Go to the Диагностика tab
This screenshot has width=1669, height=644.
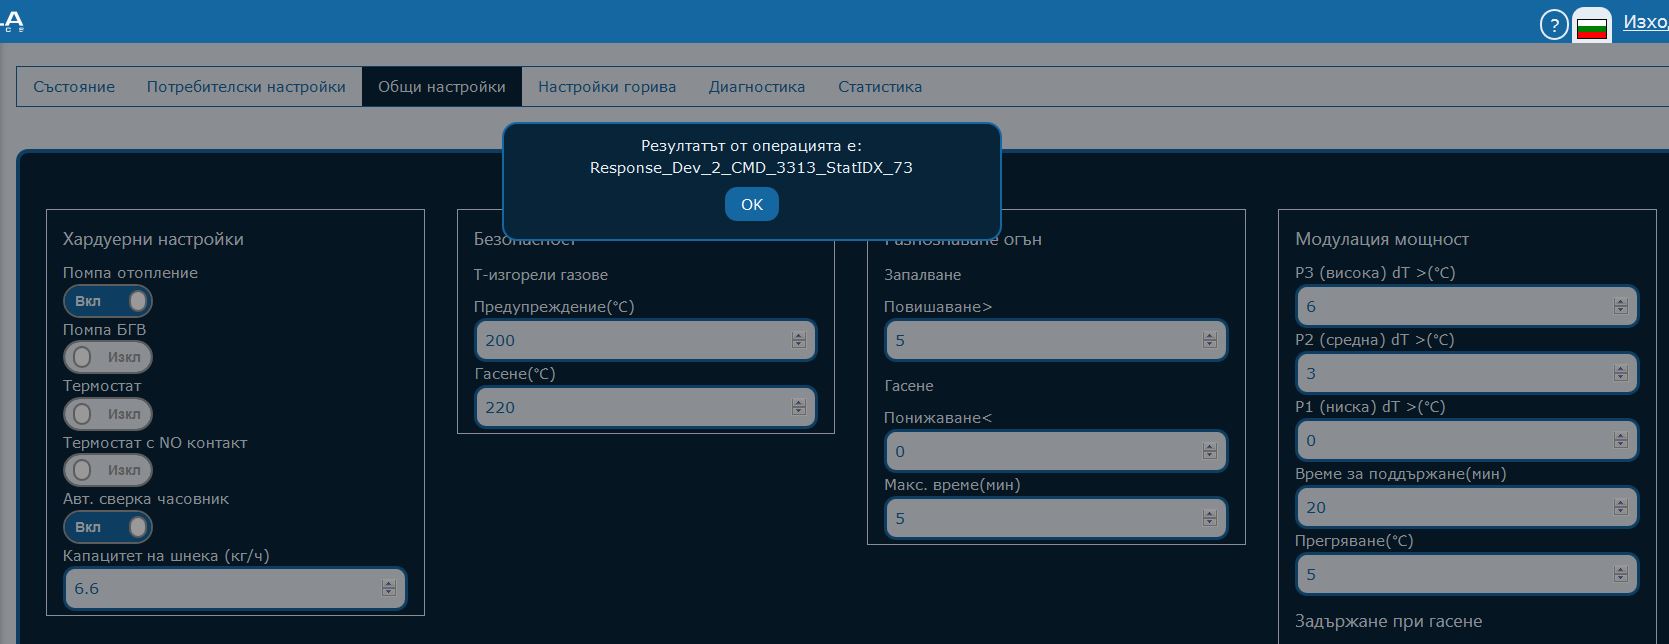(x=757, y=87)
